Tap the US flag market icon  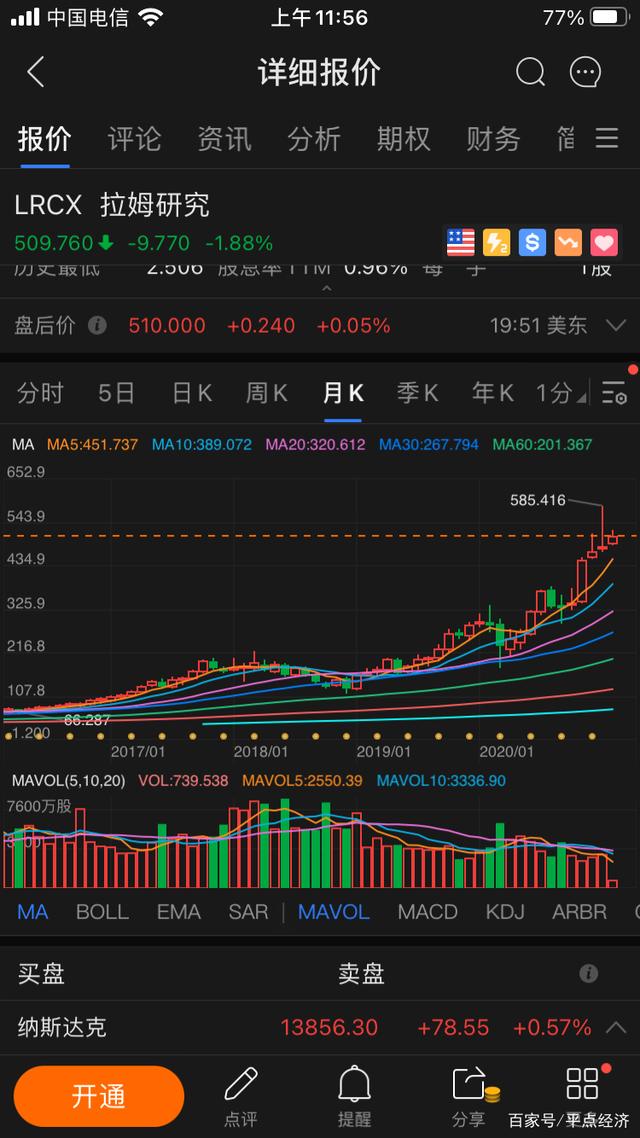(x=461, y=242)
